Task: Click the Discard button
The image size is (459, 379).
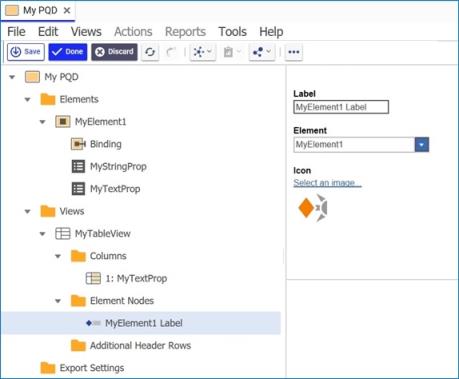Action: [114, 52]
